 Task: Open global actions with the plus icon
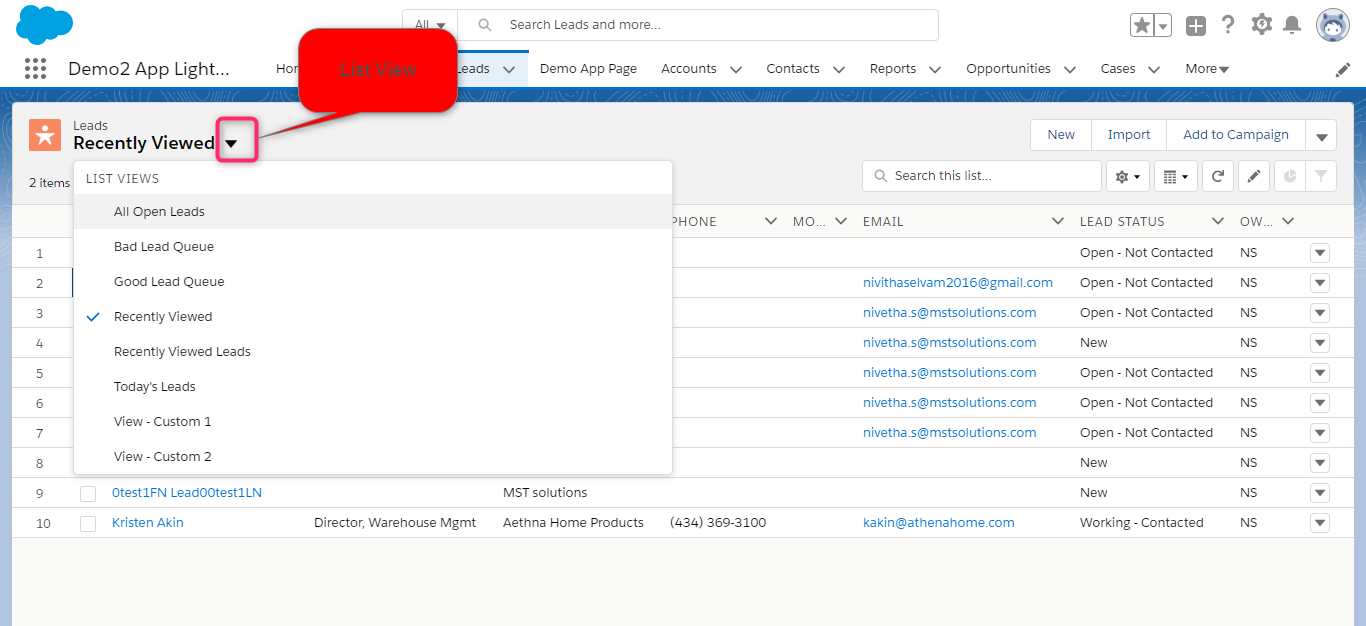point(1195,24)
